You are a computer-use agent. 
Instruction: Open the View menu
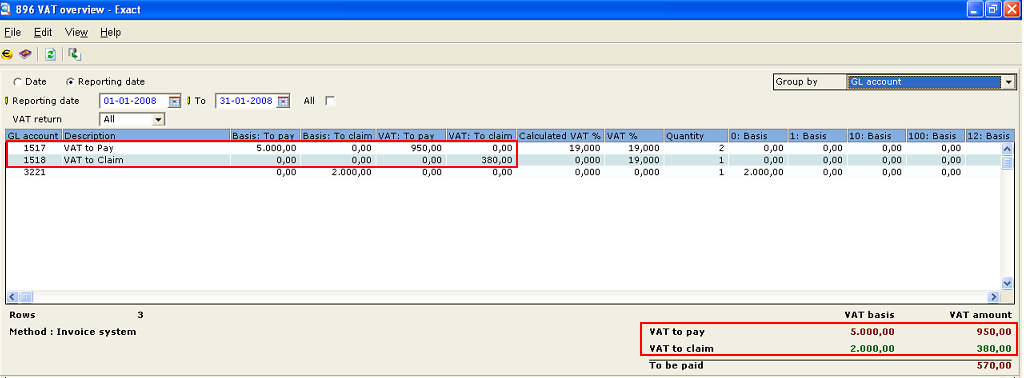(x=76, y=32)
